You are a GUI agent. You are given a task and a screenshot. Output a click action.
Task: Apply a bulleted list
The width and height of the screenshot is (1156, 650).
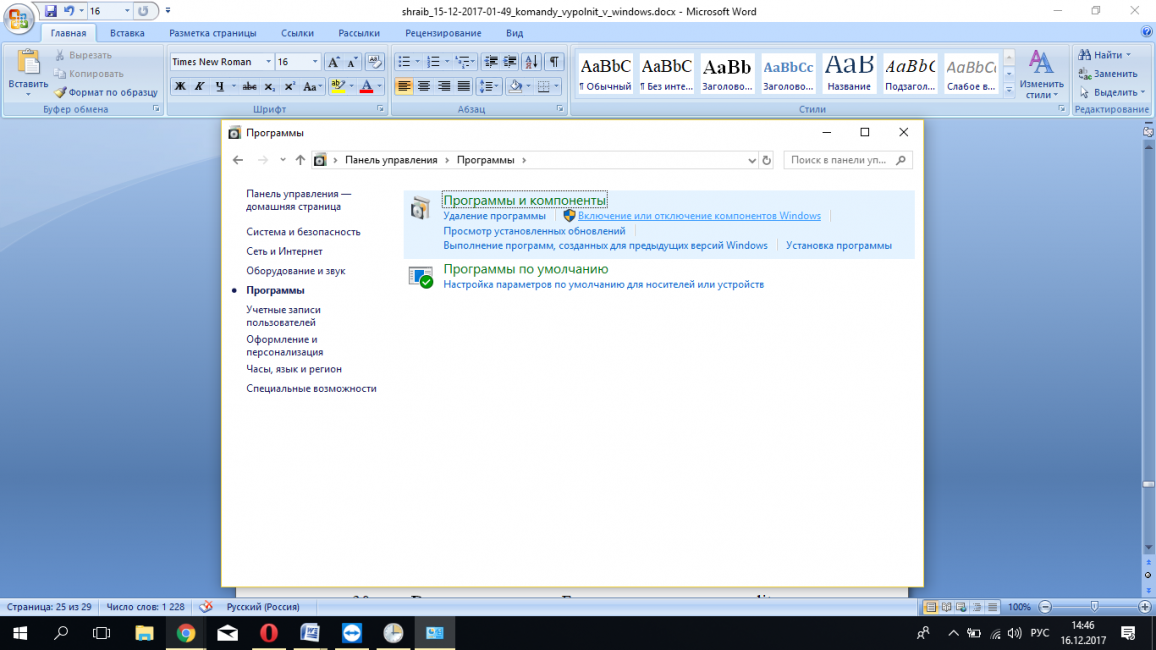(x=404, y=62)
